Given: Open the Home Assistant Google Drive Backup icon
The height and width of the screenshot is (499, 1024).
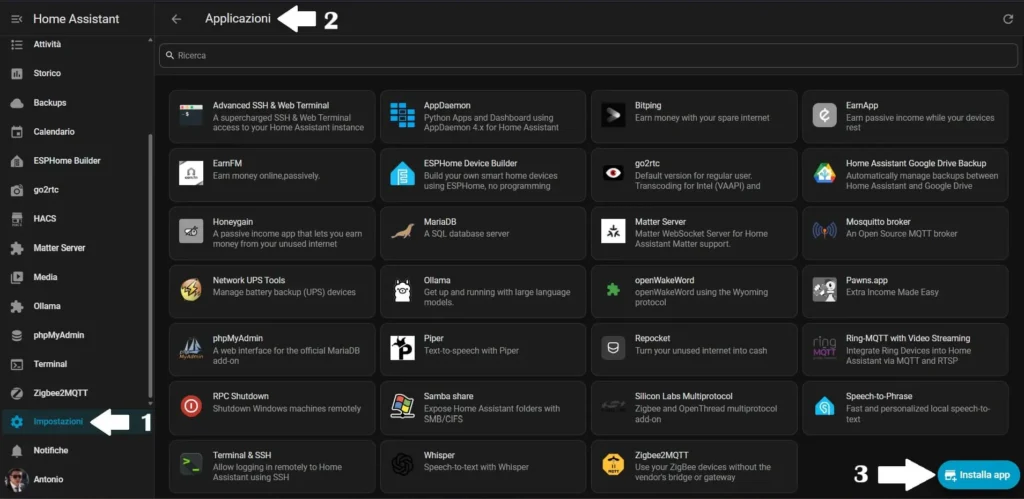Looking at the screenshot, I should click(825, 174).
